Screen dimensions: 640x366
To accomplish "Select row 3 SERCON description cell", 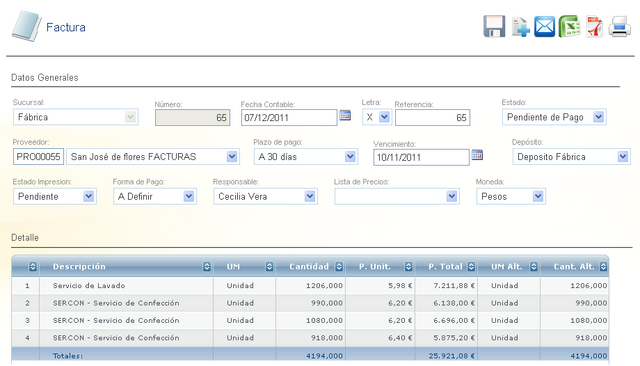I will pos(116,321).
